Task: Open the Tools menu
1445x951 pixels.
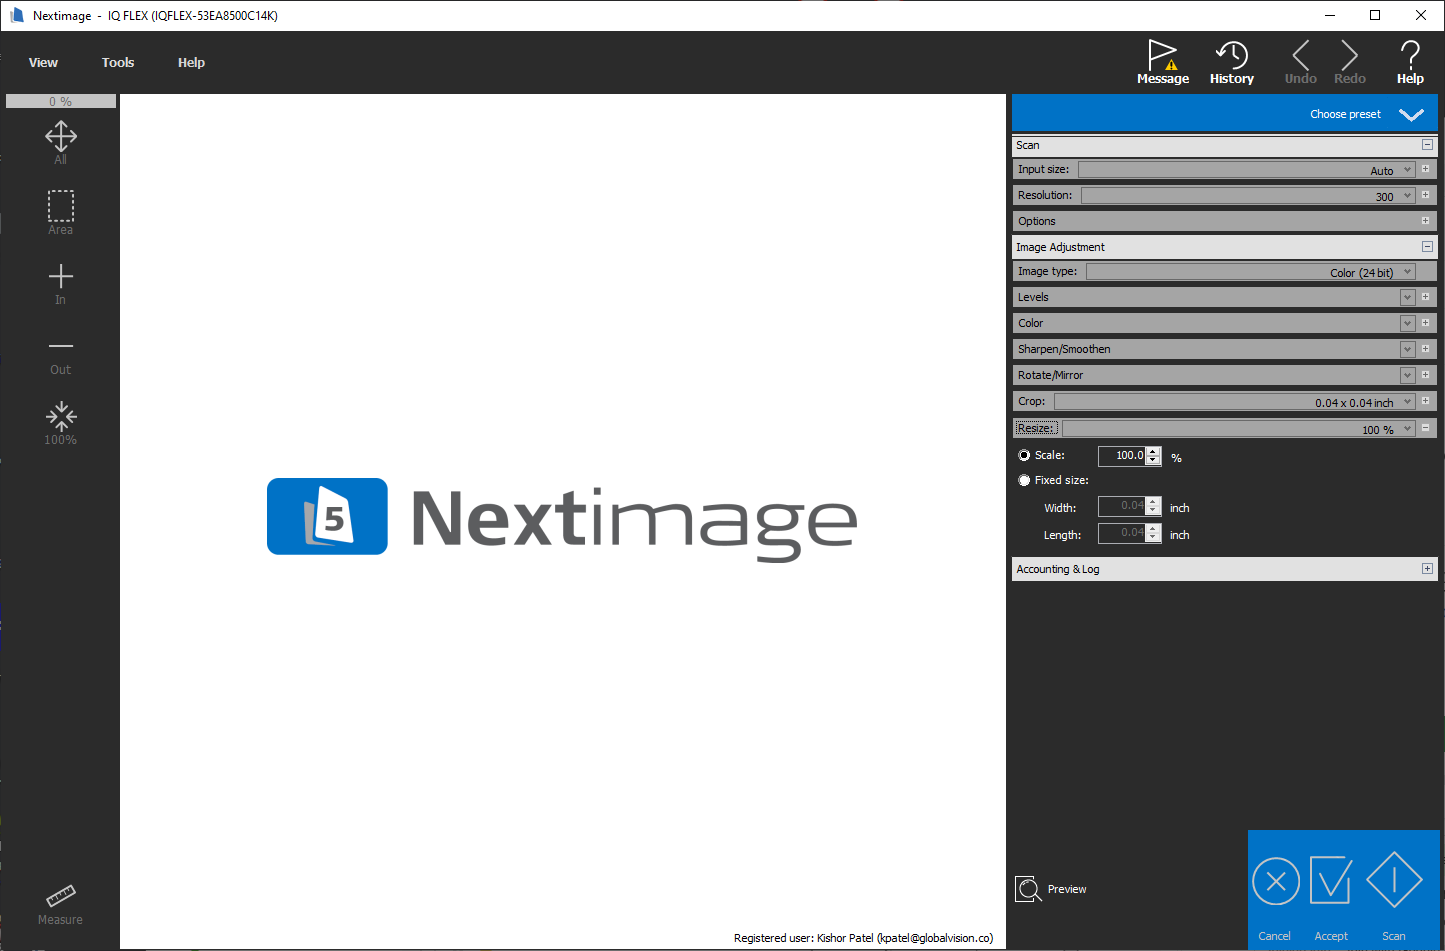Action: 117,62
